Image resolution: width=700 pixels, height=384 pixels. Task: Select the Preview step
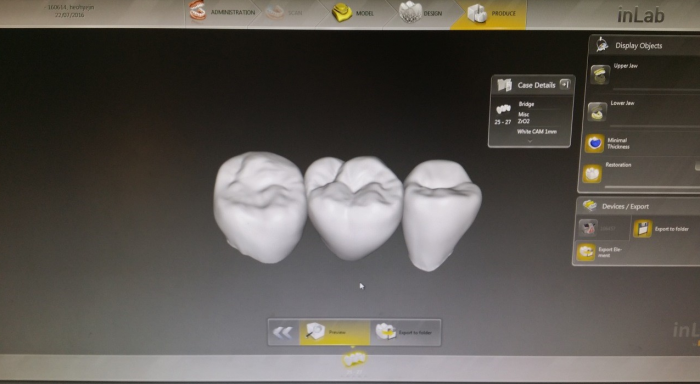click(334, 333)
